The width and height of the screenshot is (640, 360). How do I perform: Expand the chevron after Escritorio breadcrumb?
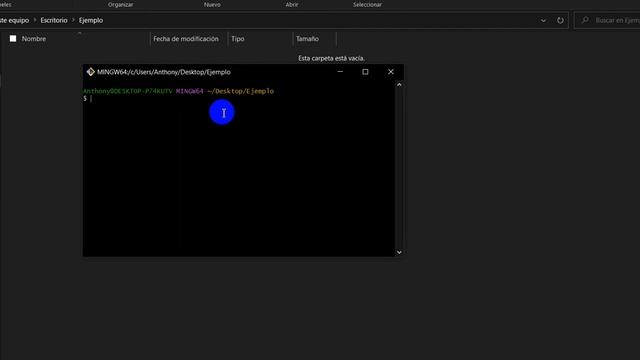(x=73, y=20)
